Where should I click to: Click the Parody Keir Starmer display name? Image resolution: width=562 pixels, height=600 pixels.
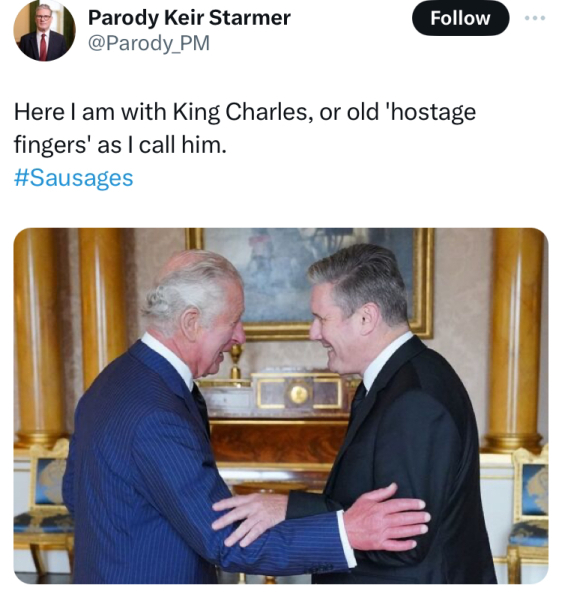tap(189, 18)
